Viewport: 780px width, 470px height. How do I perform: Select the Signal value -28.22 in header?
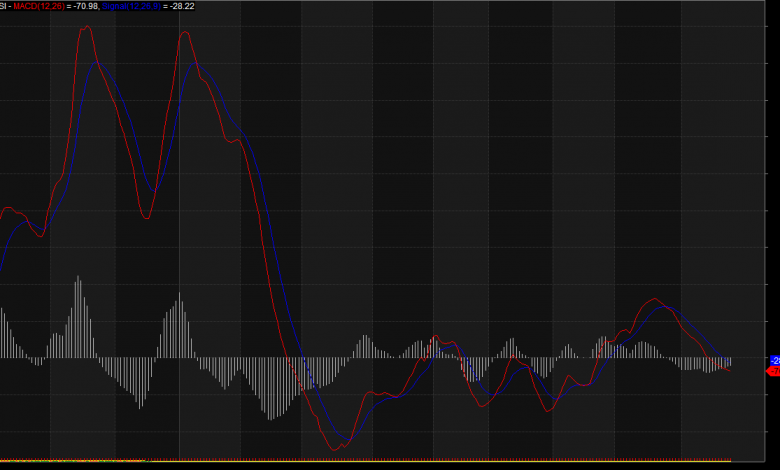point(181,6)
